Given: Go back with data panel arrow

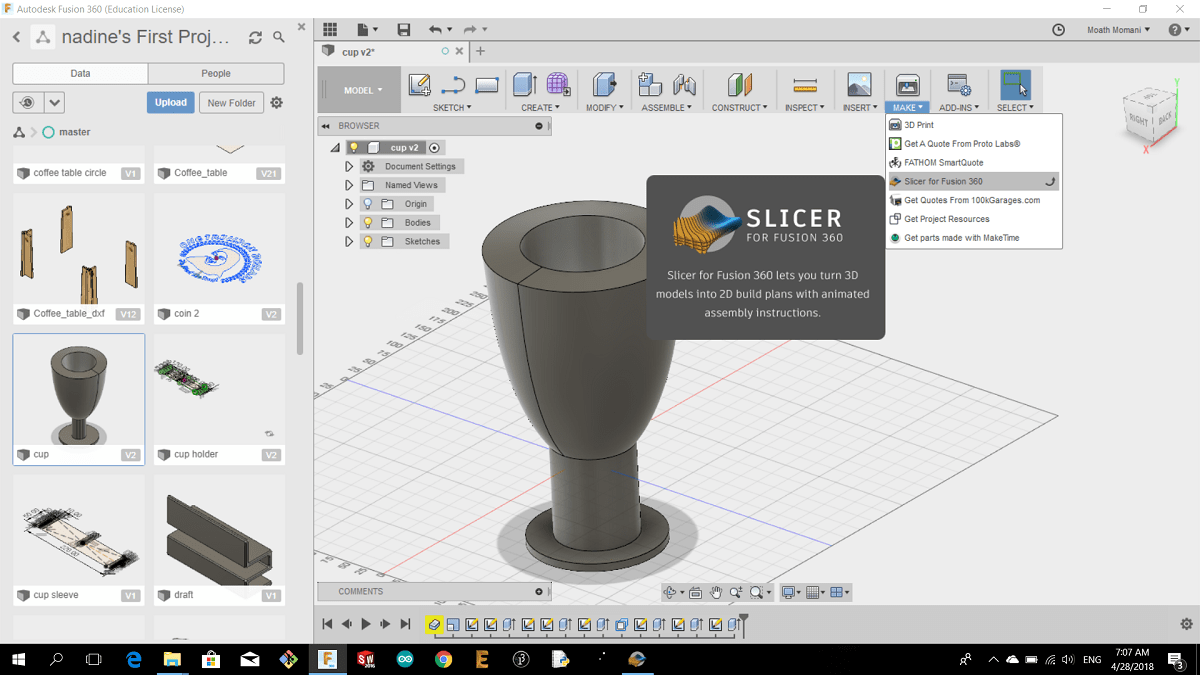Looking at the screenshot, I should 17,37.
